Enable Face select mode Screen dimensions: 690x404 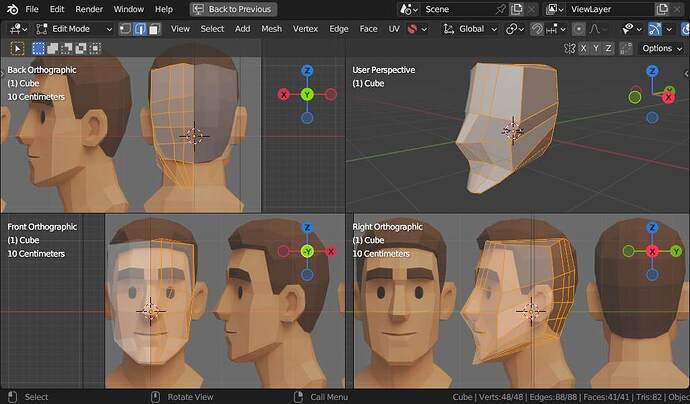[154, 29]
